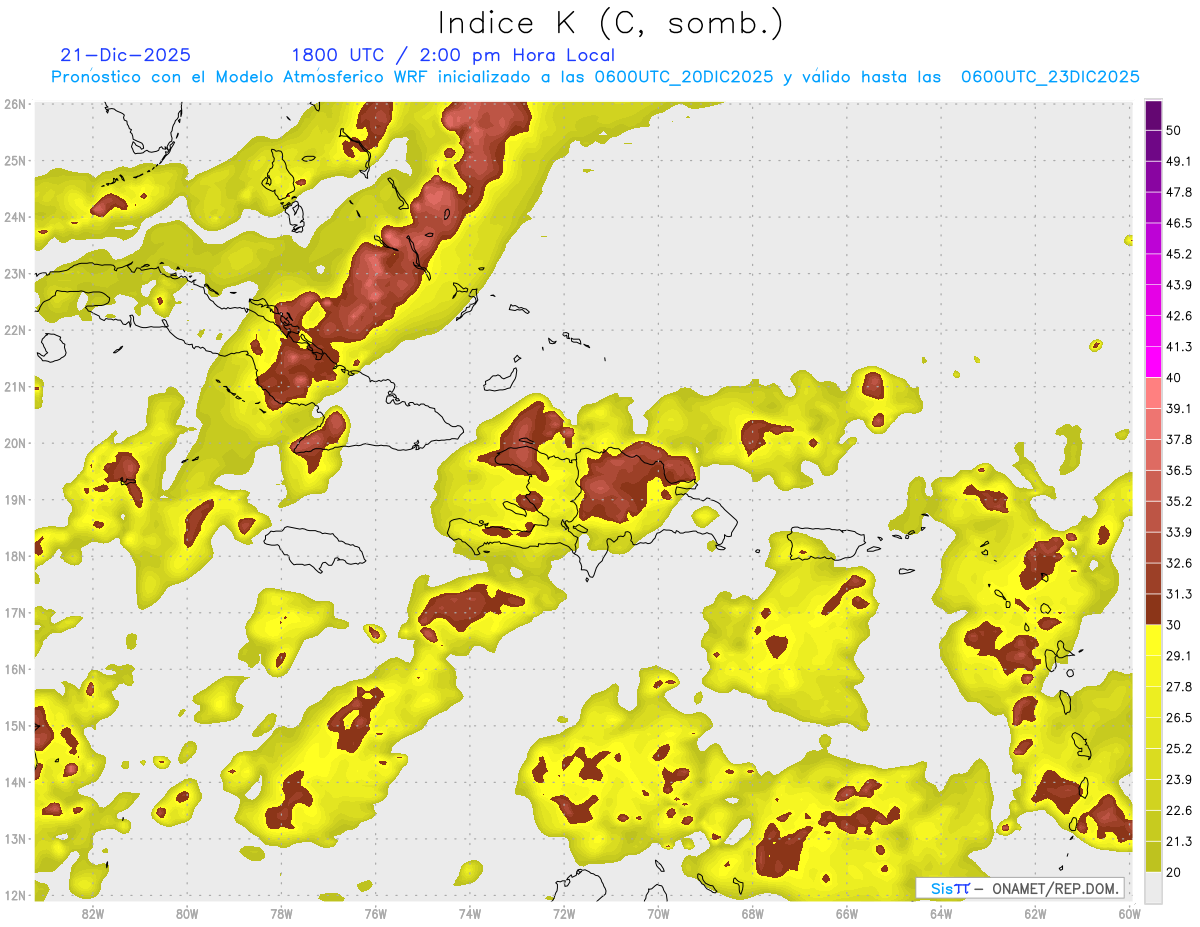Click the legend value "39.1"
Image resolution: width=1200 pixels, height=927 pixels.
1178,408
